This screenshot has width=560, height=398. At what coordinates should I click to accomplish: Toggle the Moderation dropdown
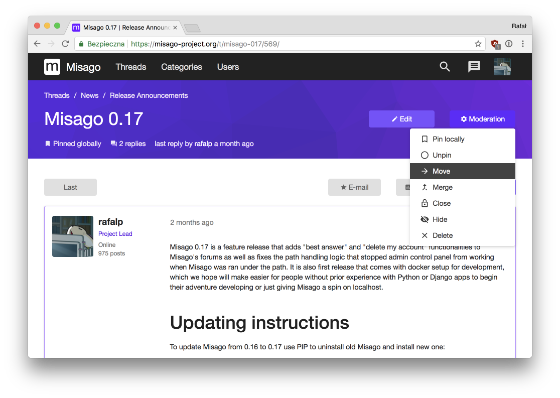point(482,119)
